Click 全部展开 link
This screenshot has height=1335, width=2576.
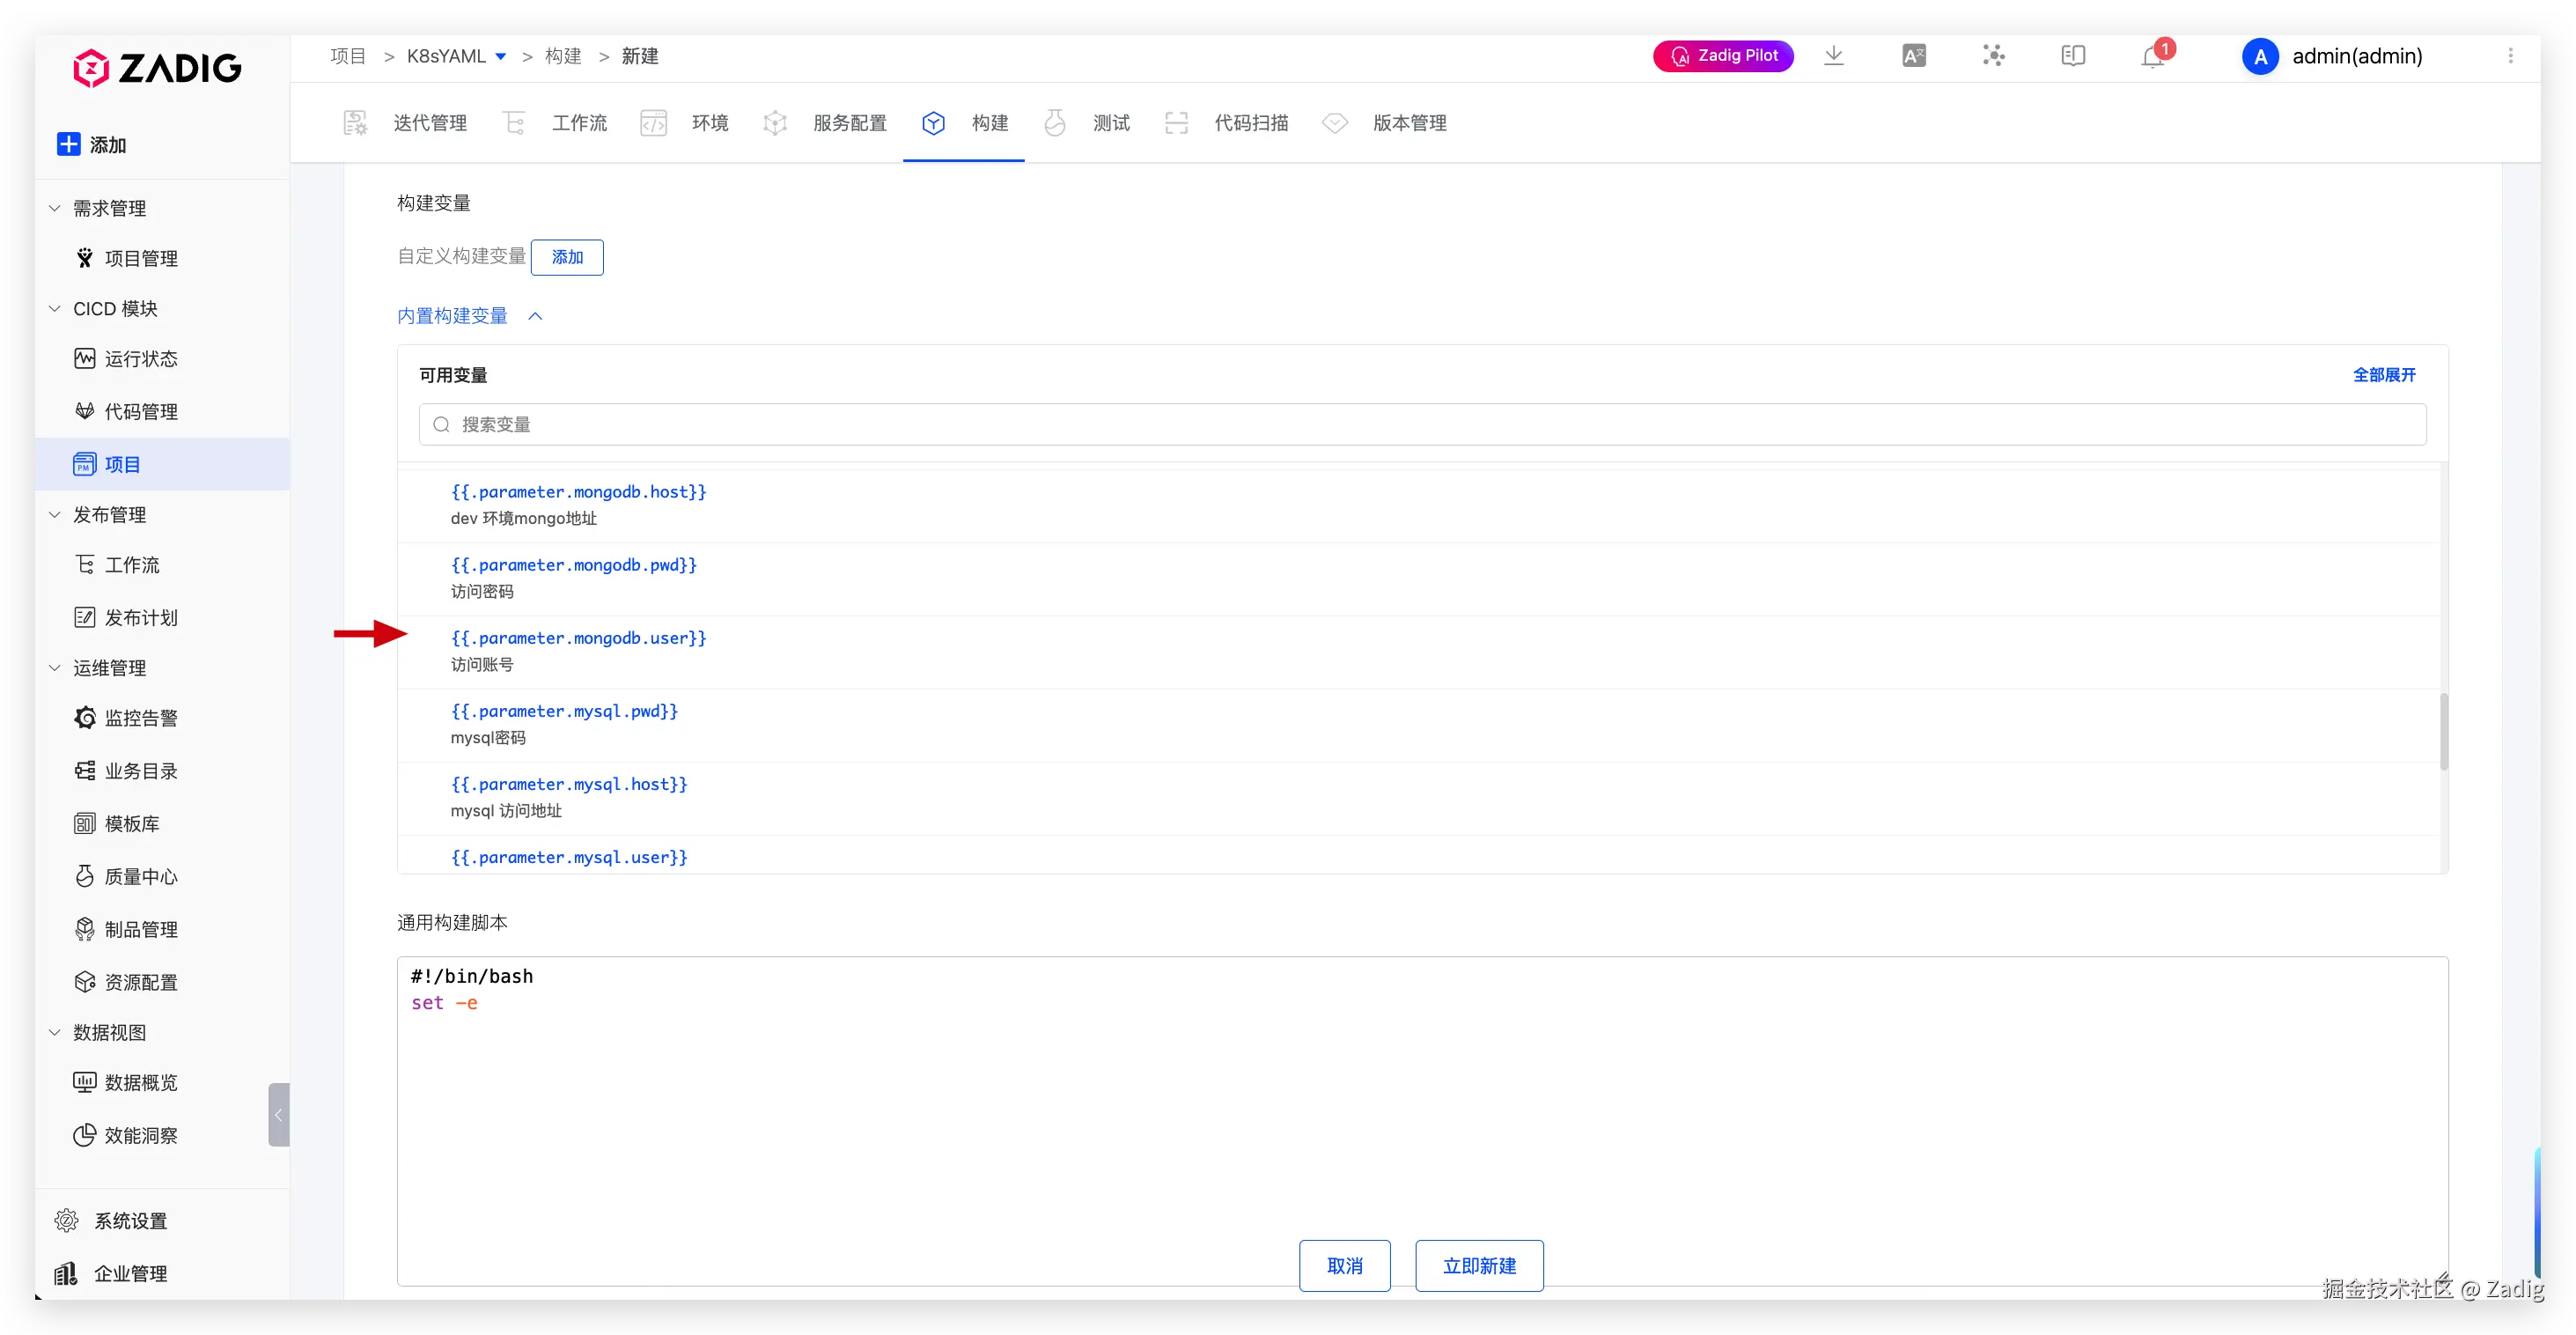pyautogui.click(x=2384, y=375)
